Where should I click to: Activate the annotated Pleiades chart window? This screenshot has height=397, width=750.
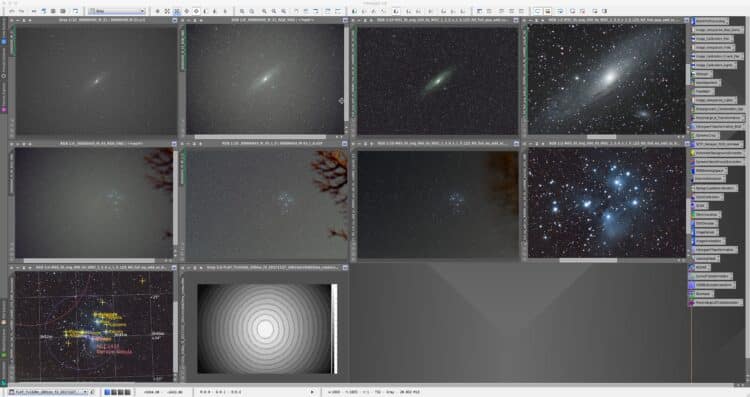point(94,326)
